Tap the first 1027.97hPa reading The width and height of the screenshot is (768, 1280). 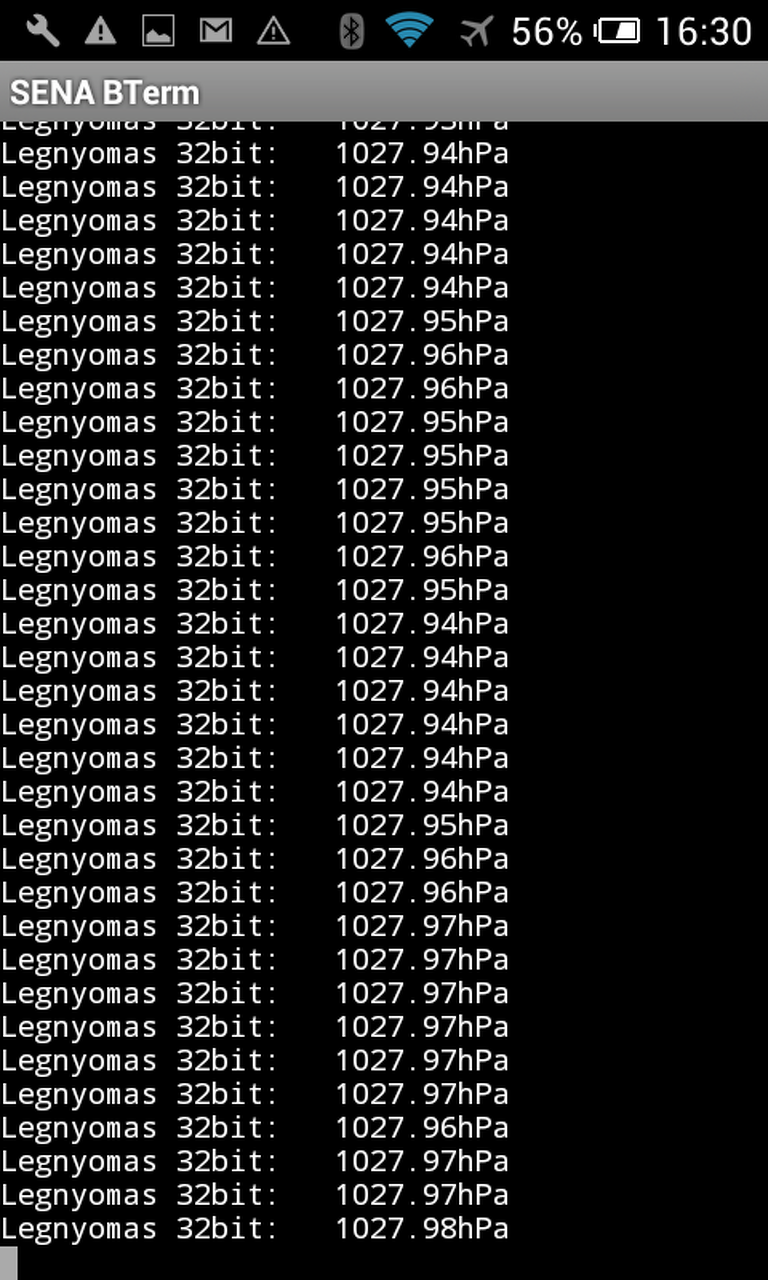click(422, 926)
